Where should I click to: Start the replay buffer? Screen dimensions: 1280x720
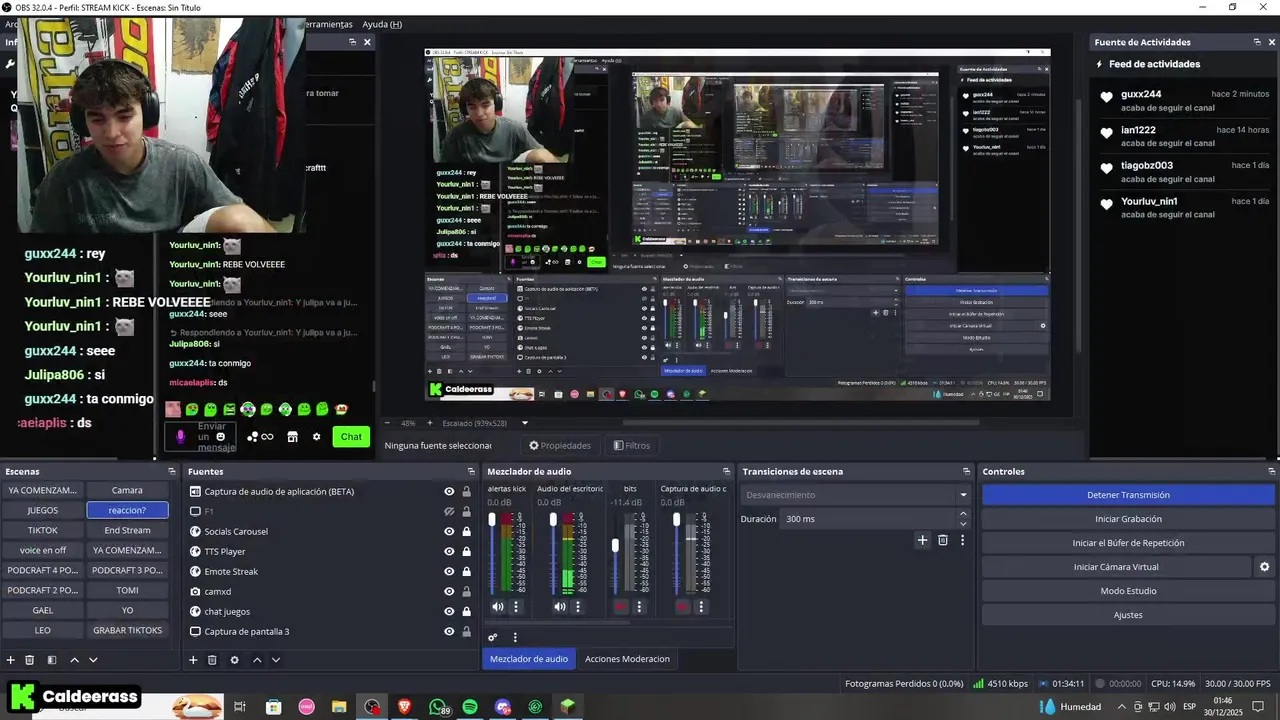pyautogui.click(x=1128, y=543)
